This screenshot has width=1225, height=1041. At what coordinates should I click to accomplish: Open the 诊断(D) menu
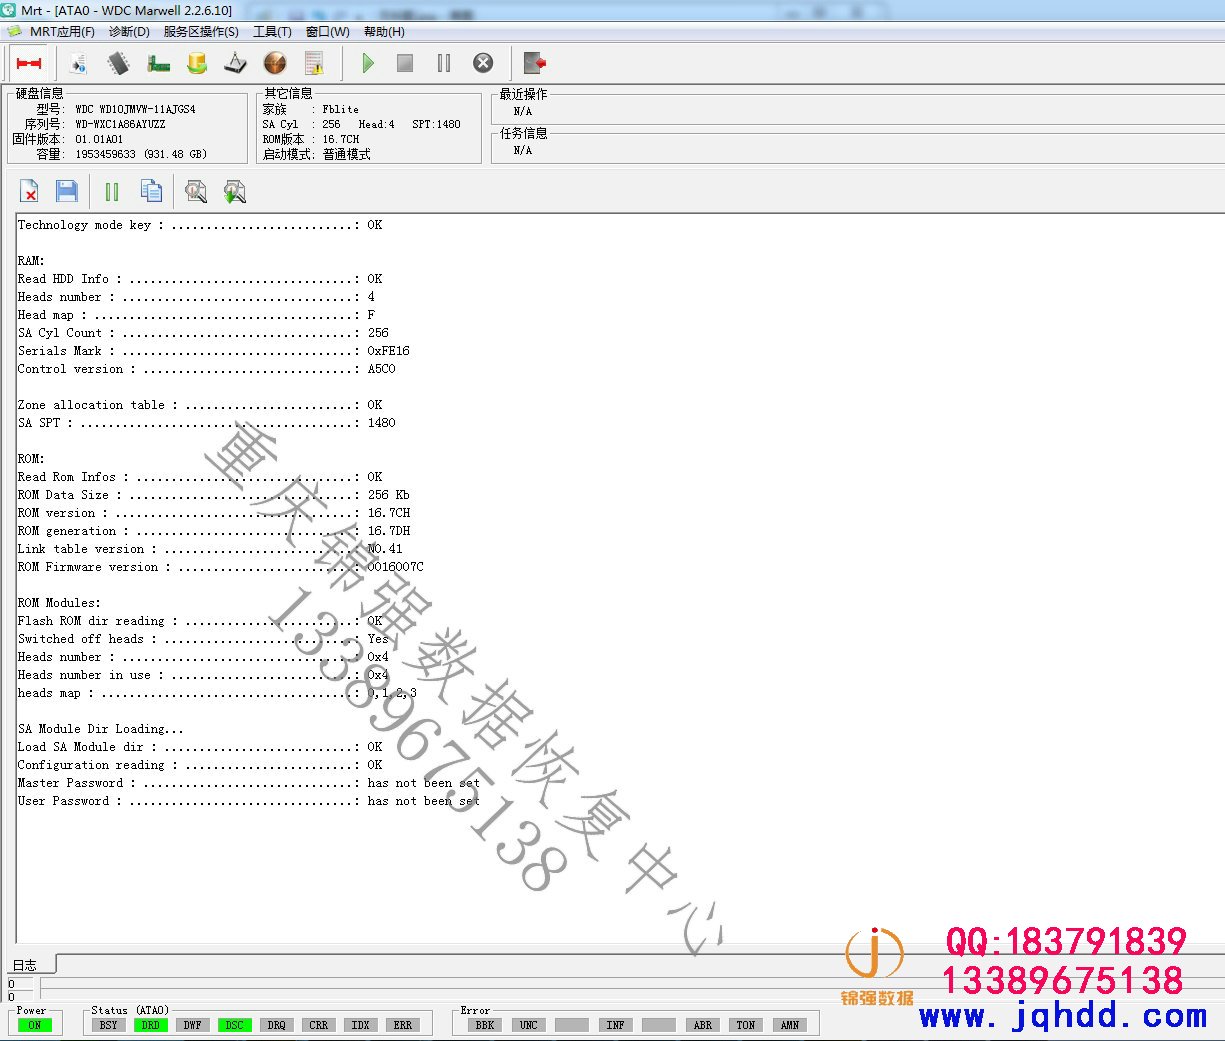(129, 32)
